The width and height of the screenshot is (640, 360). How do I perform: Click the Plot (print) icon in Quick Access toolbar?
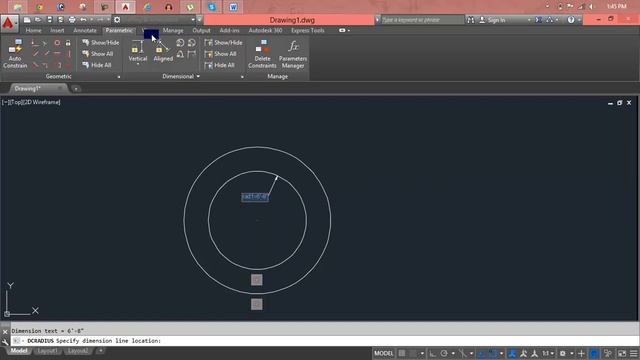[72, 20]
